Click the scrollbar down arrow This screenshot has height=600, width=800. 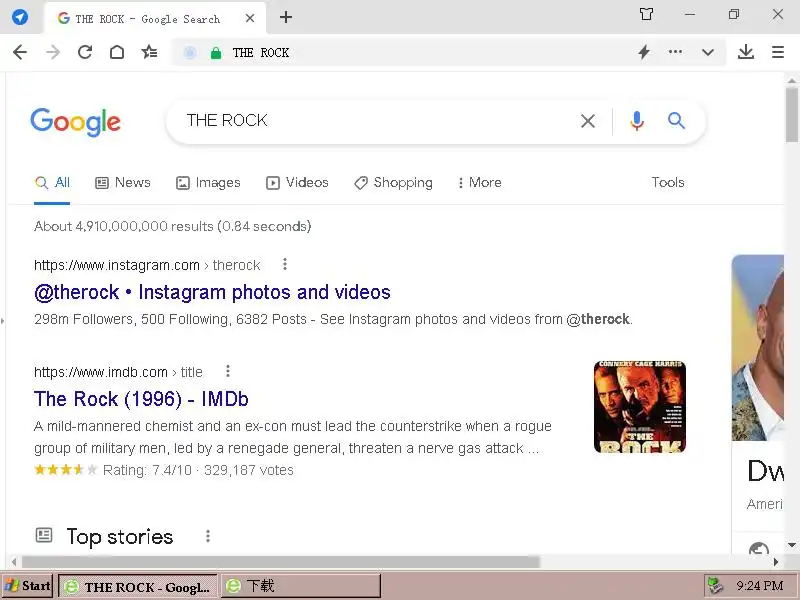click(792, 545)
